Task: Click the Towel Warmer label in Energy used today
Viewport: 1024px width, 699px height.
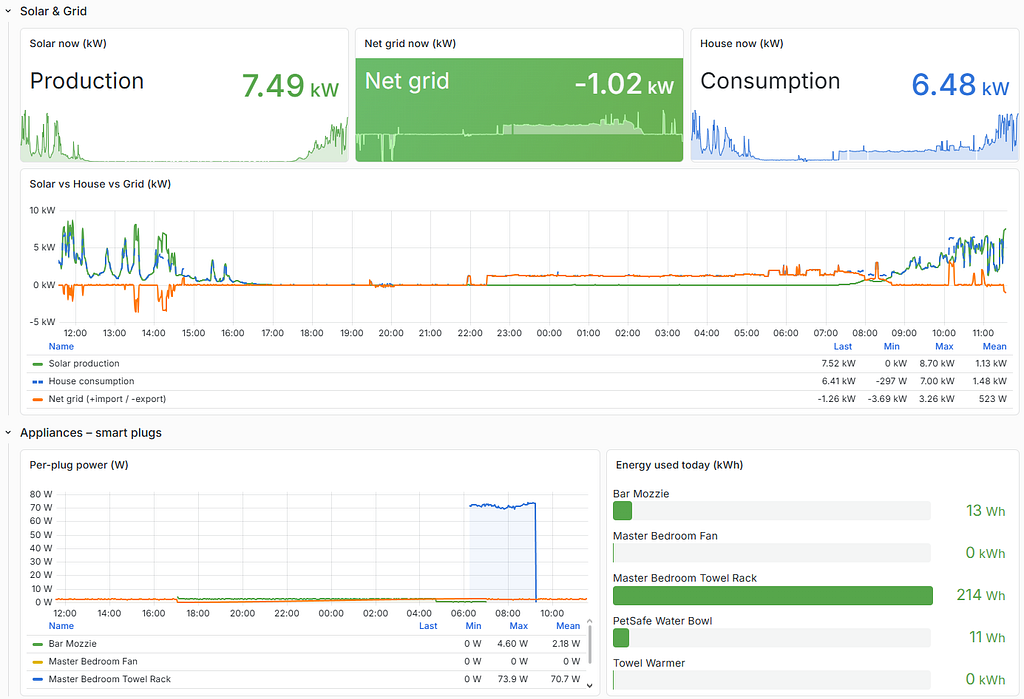Action: tap(649, 663)
